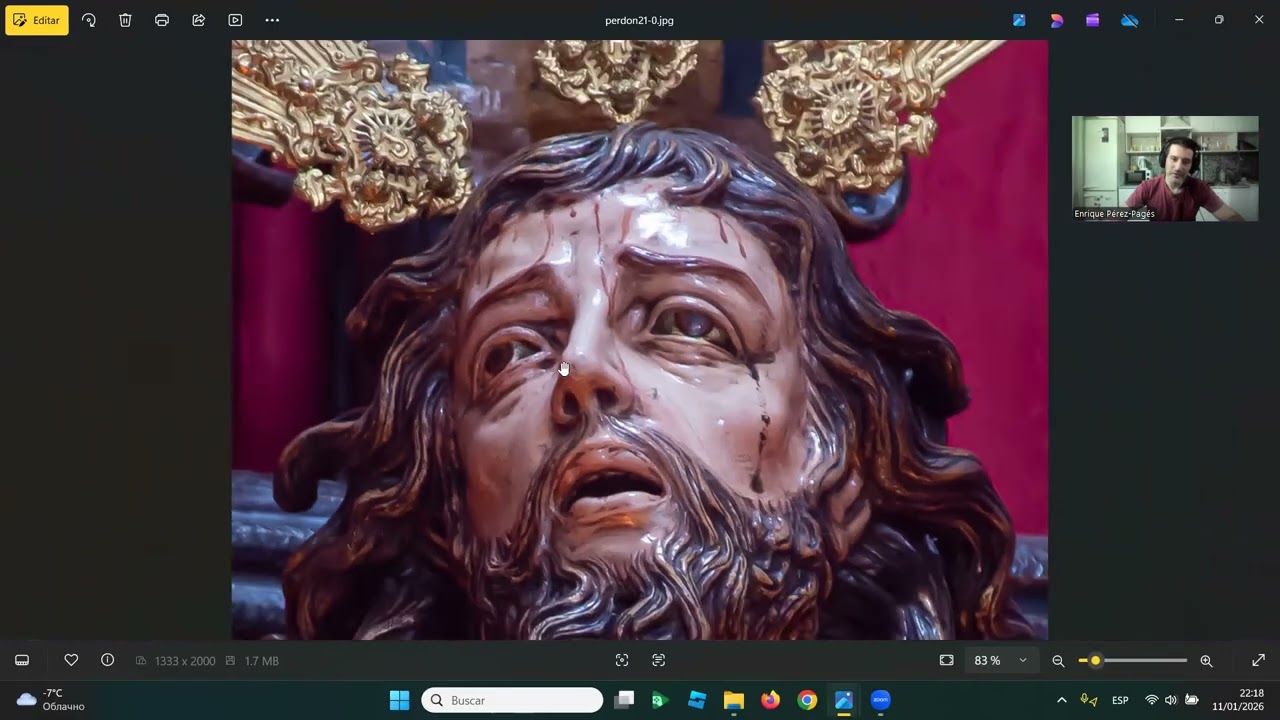Open the Clipchamp icon in title bar
The image size is (1280, 720).
pyautogui.click(x=1093, y=20)
